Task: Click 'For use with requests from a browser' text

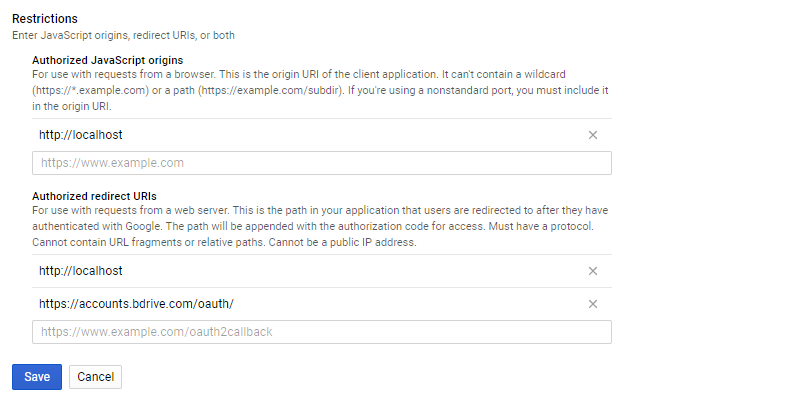Action: pyautogui.click(x=124, y=75)
